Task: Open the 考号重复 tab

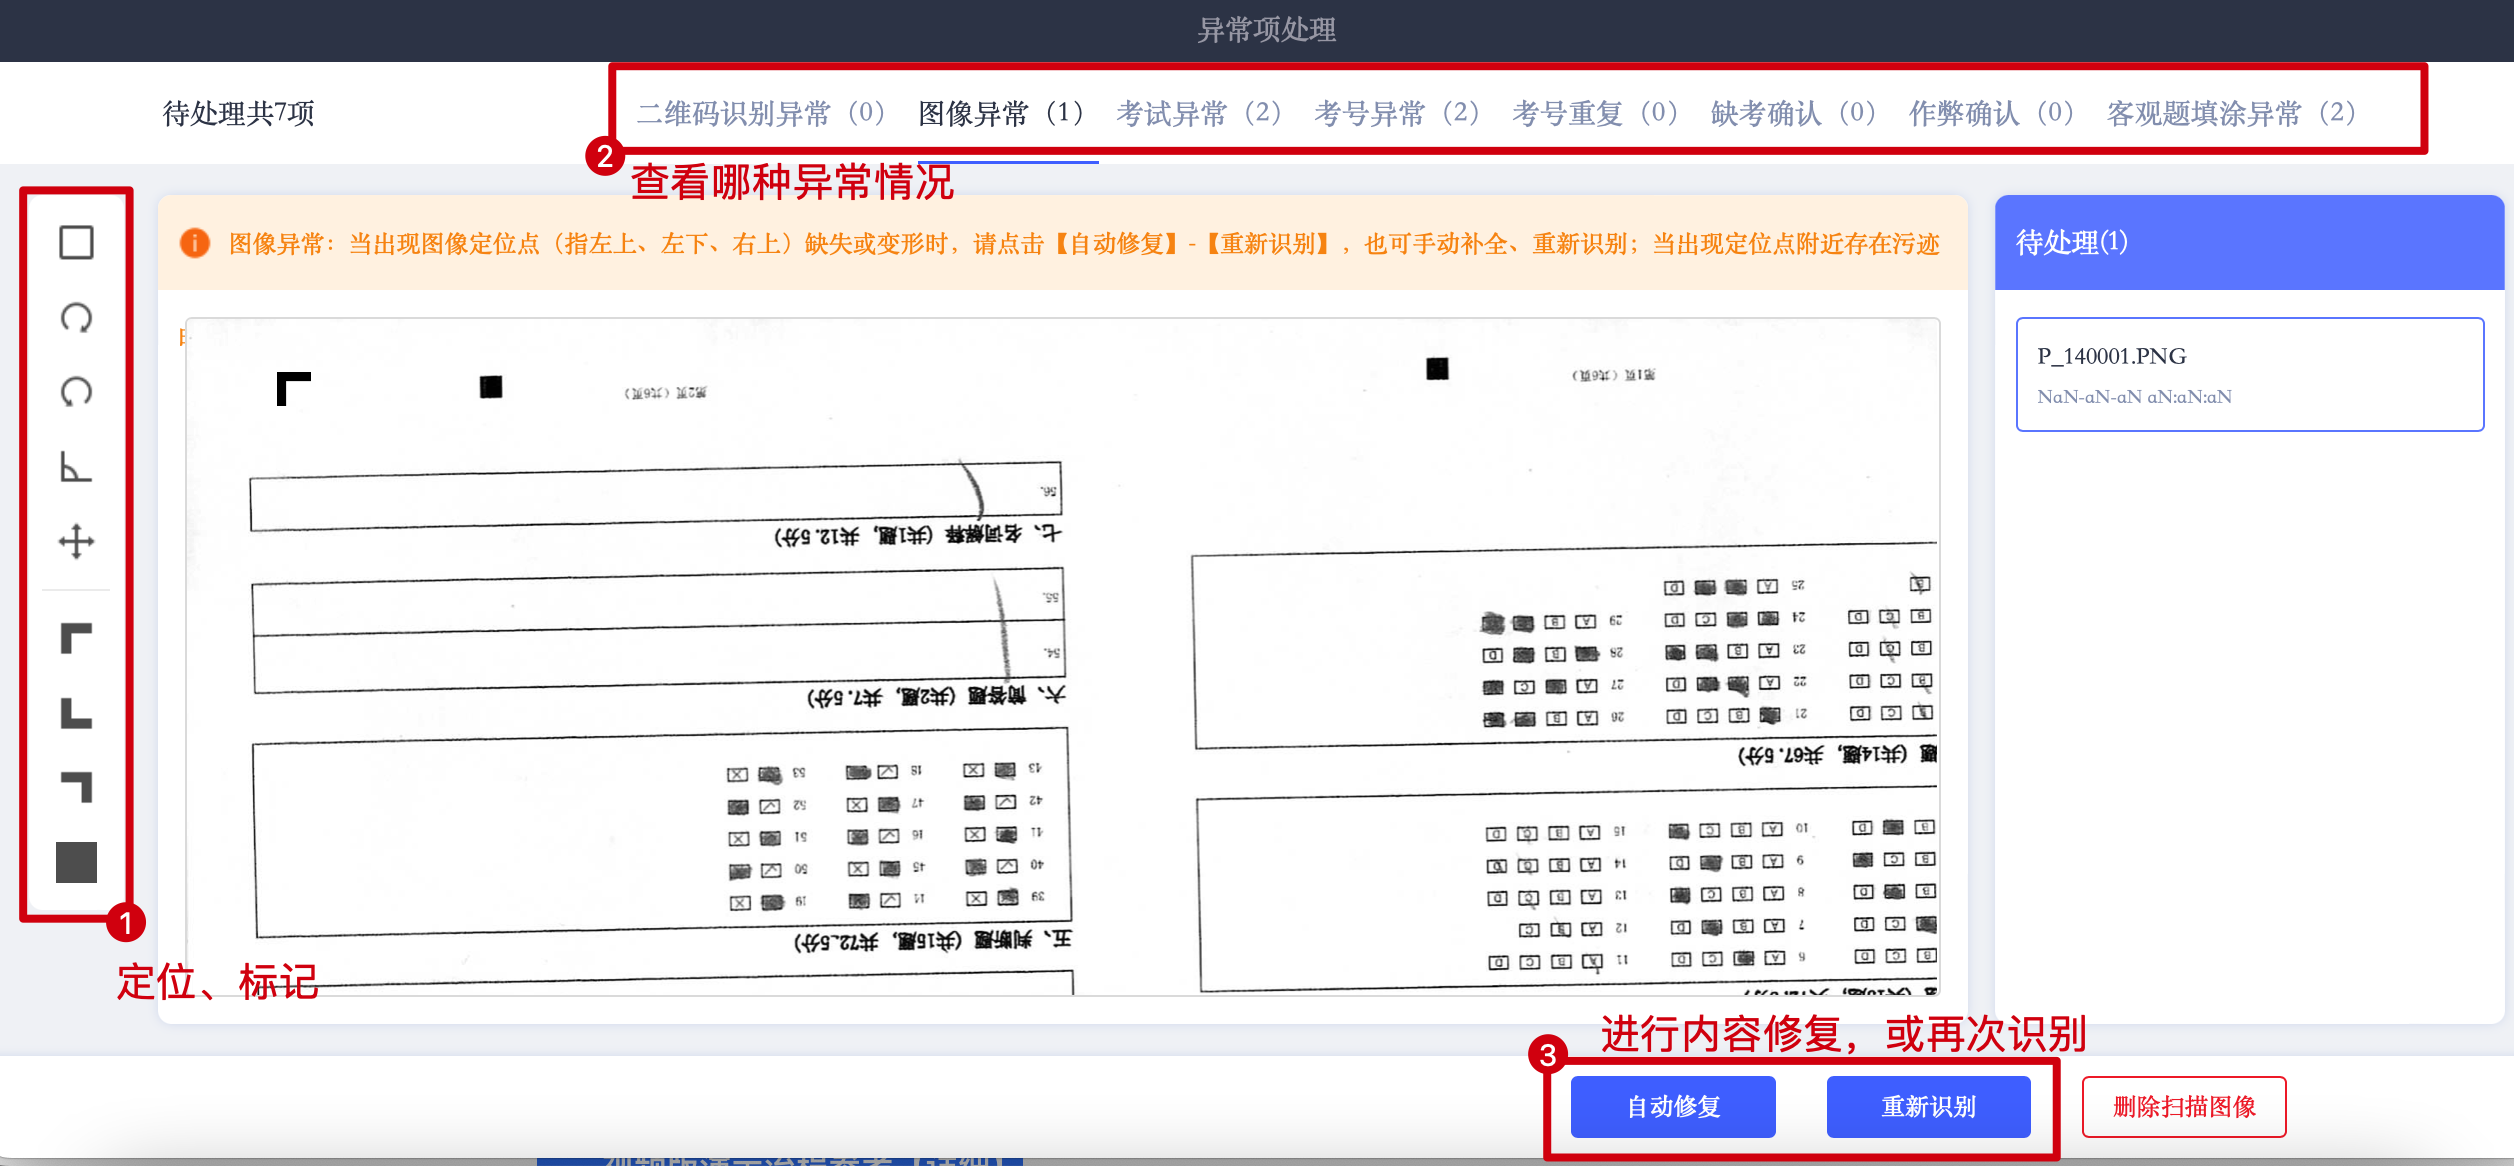Action: click(1594, 113)
